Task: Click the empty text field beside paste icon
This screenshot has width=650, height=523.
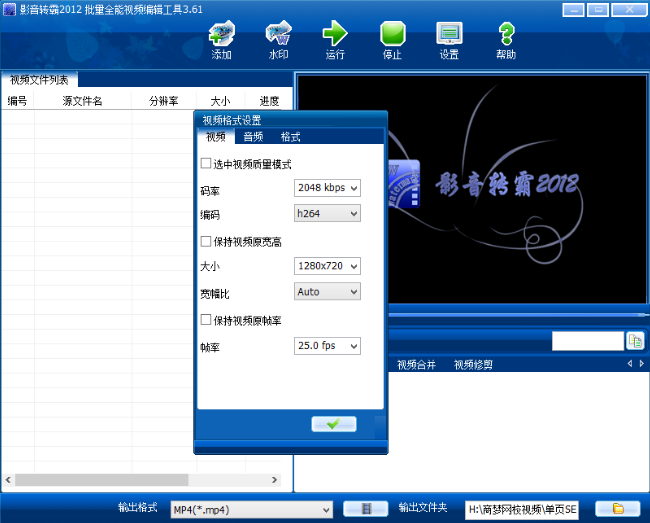Action: (588, 341)
